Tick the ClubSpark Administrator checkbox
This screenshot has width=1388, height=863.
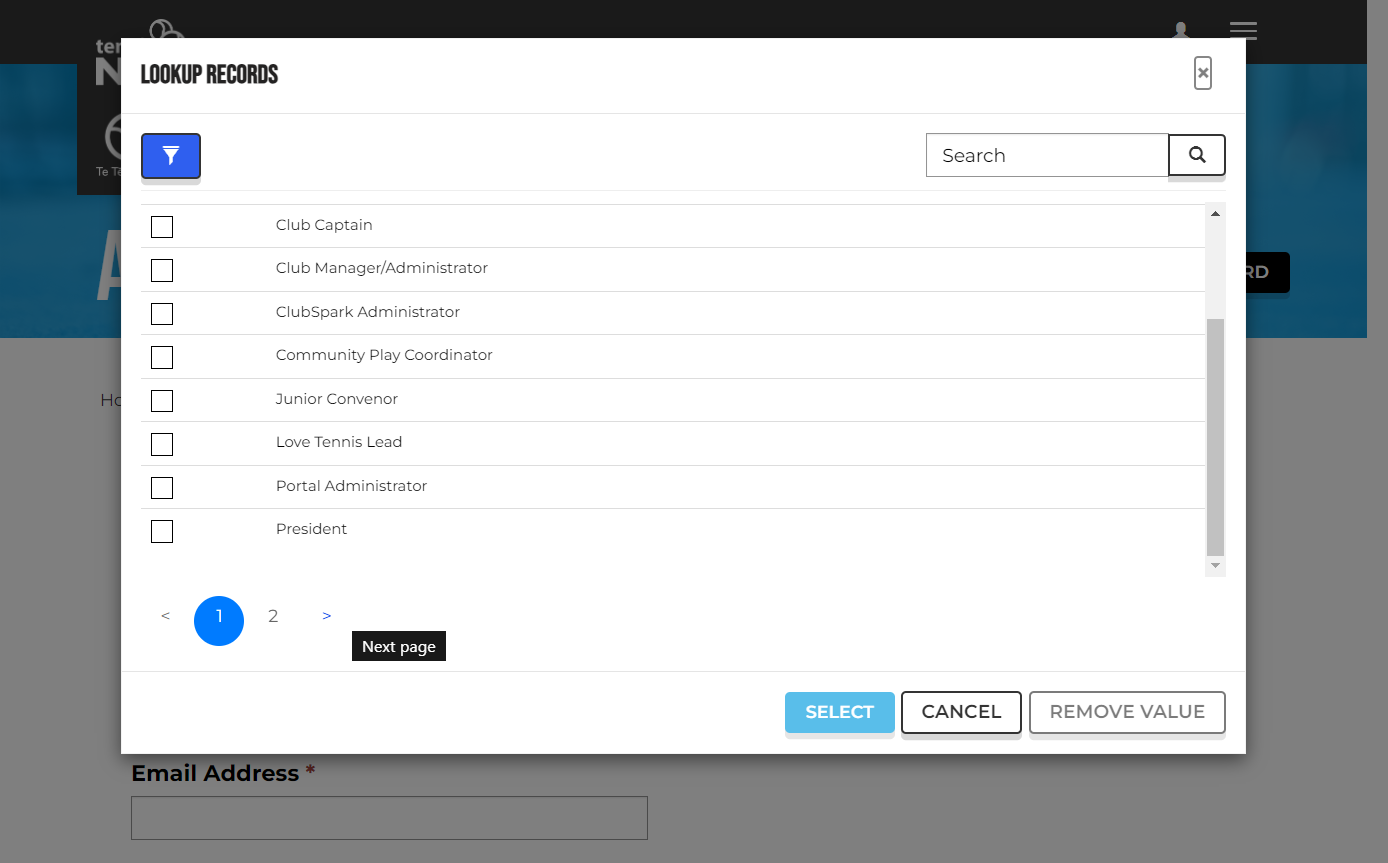coord(162,314)
